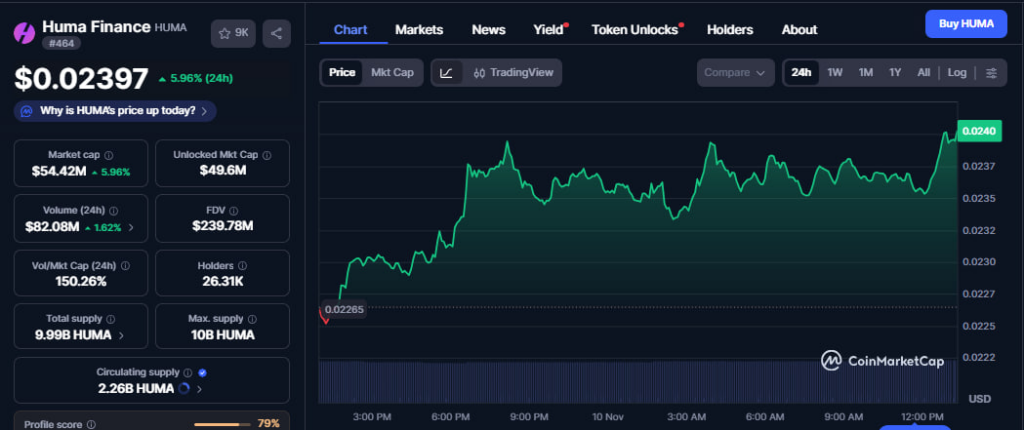Screen dimensions: 1024x430
Task: Click Max. supply info icon
Action: [x=252, y=320]
